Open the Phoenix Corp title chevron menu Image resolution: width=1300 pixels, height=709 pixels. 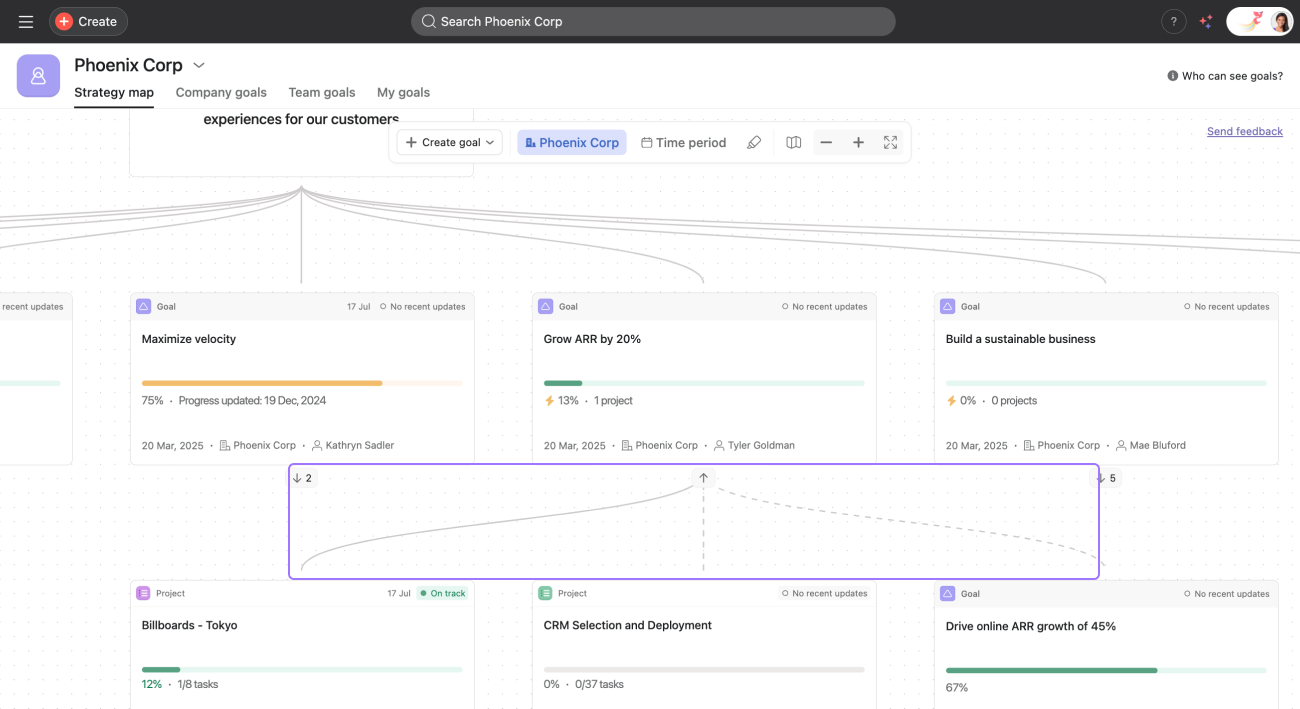[x=199, y=65]
